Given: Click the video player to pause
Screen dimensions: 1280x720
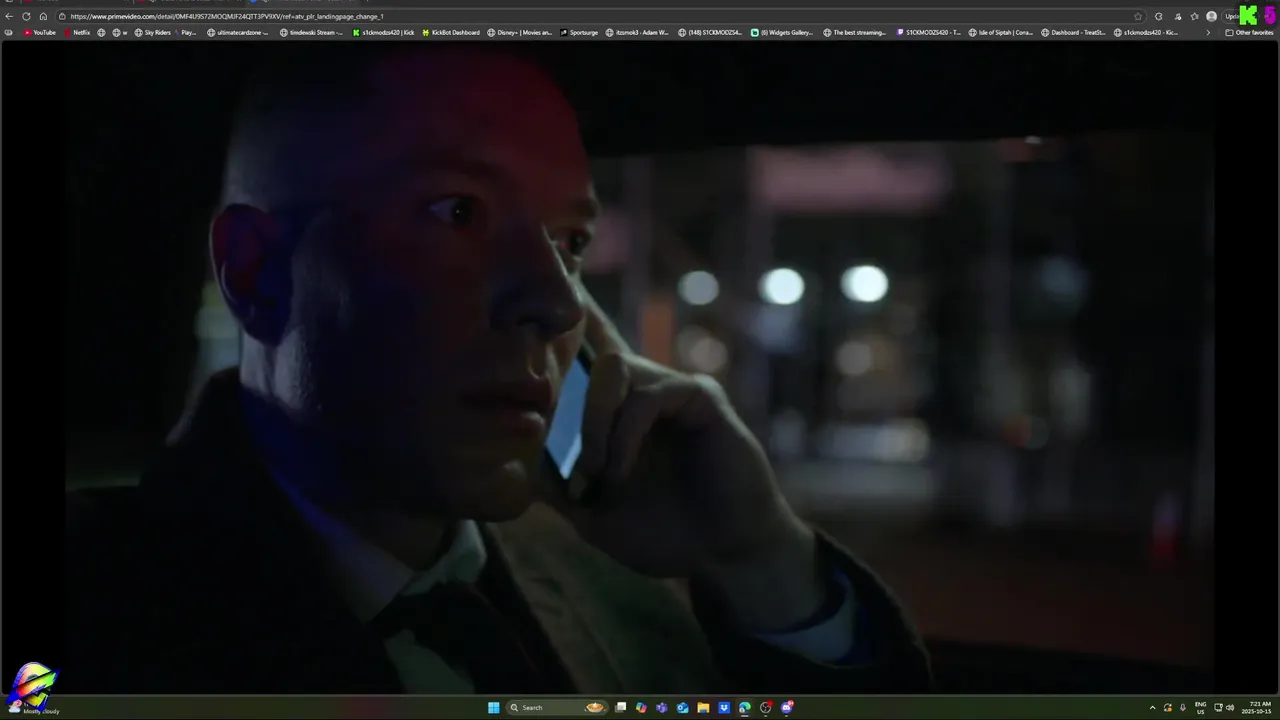Looking at the screenshot, I should [x=640, y=365].
